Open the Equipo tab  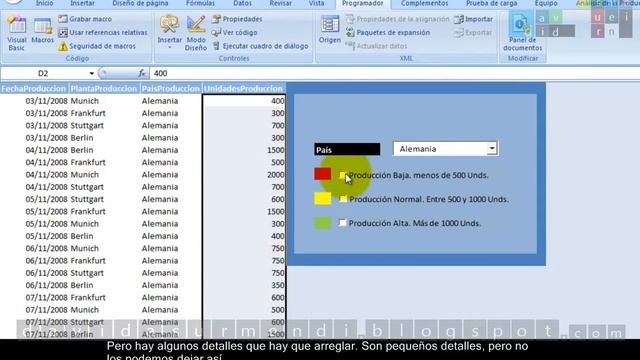point(546,3)
